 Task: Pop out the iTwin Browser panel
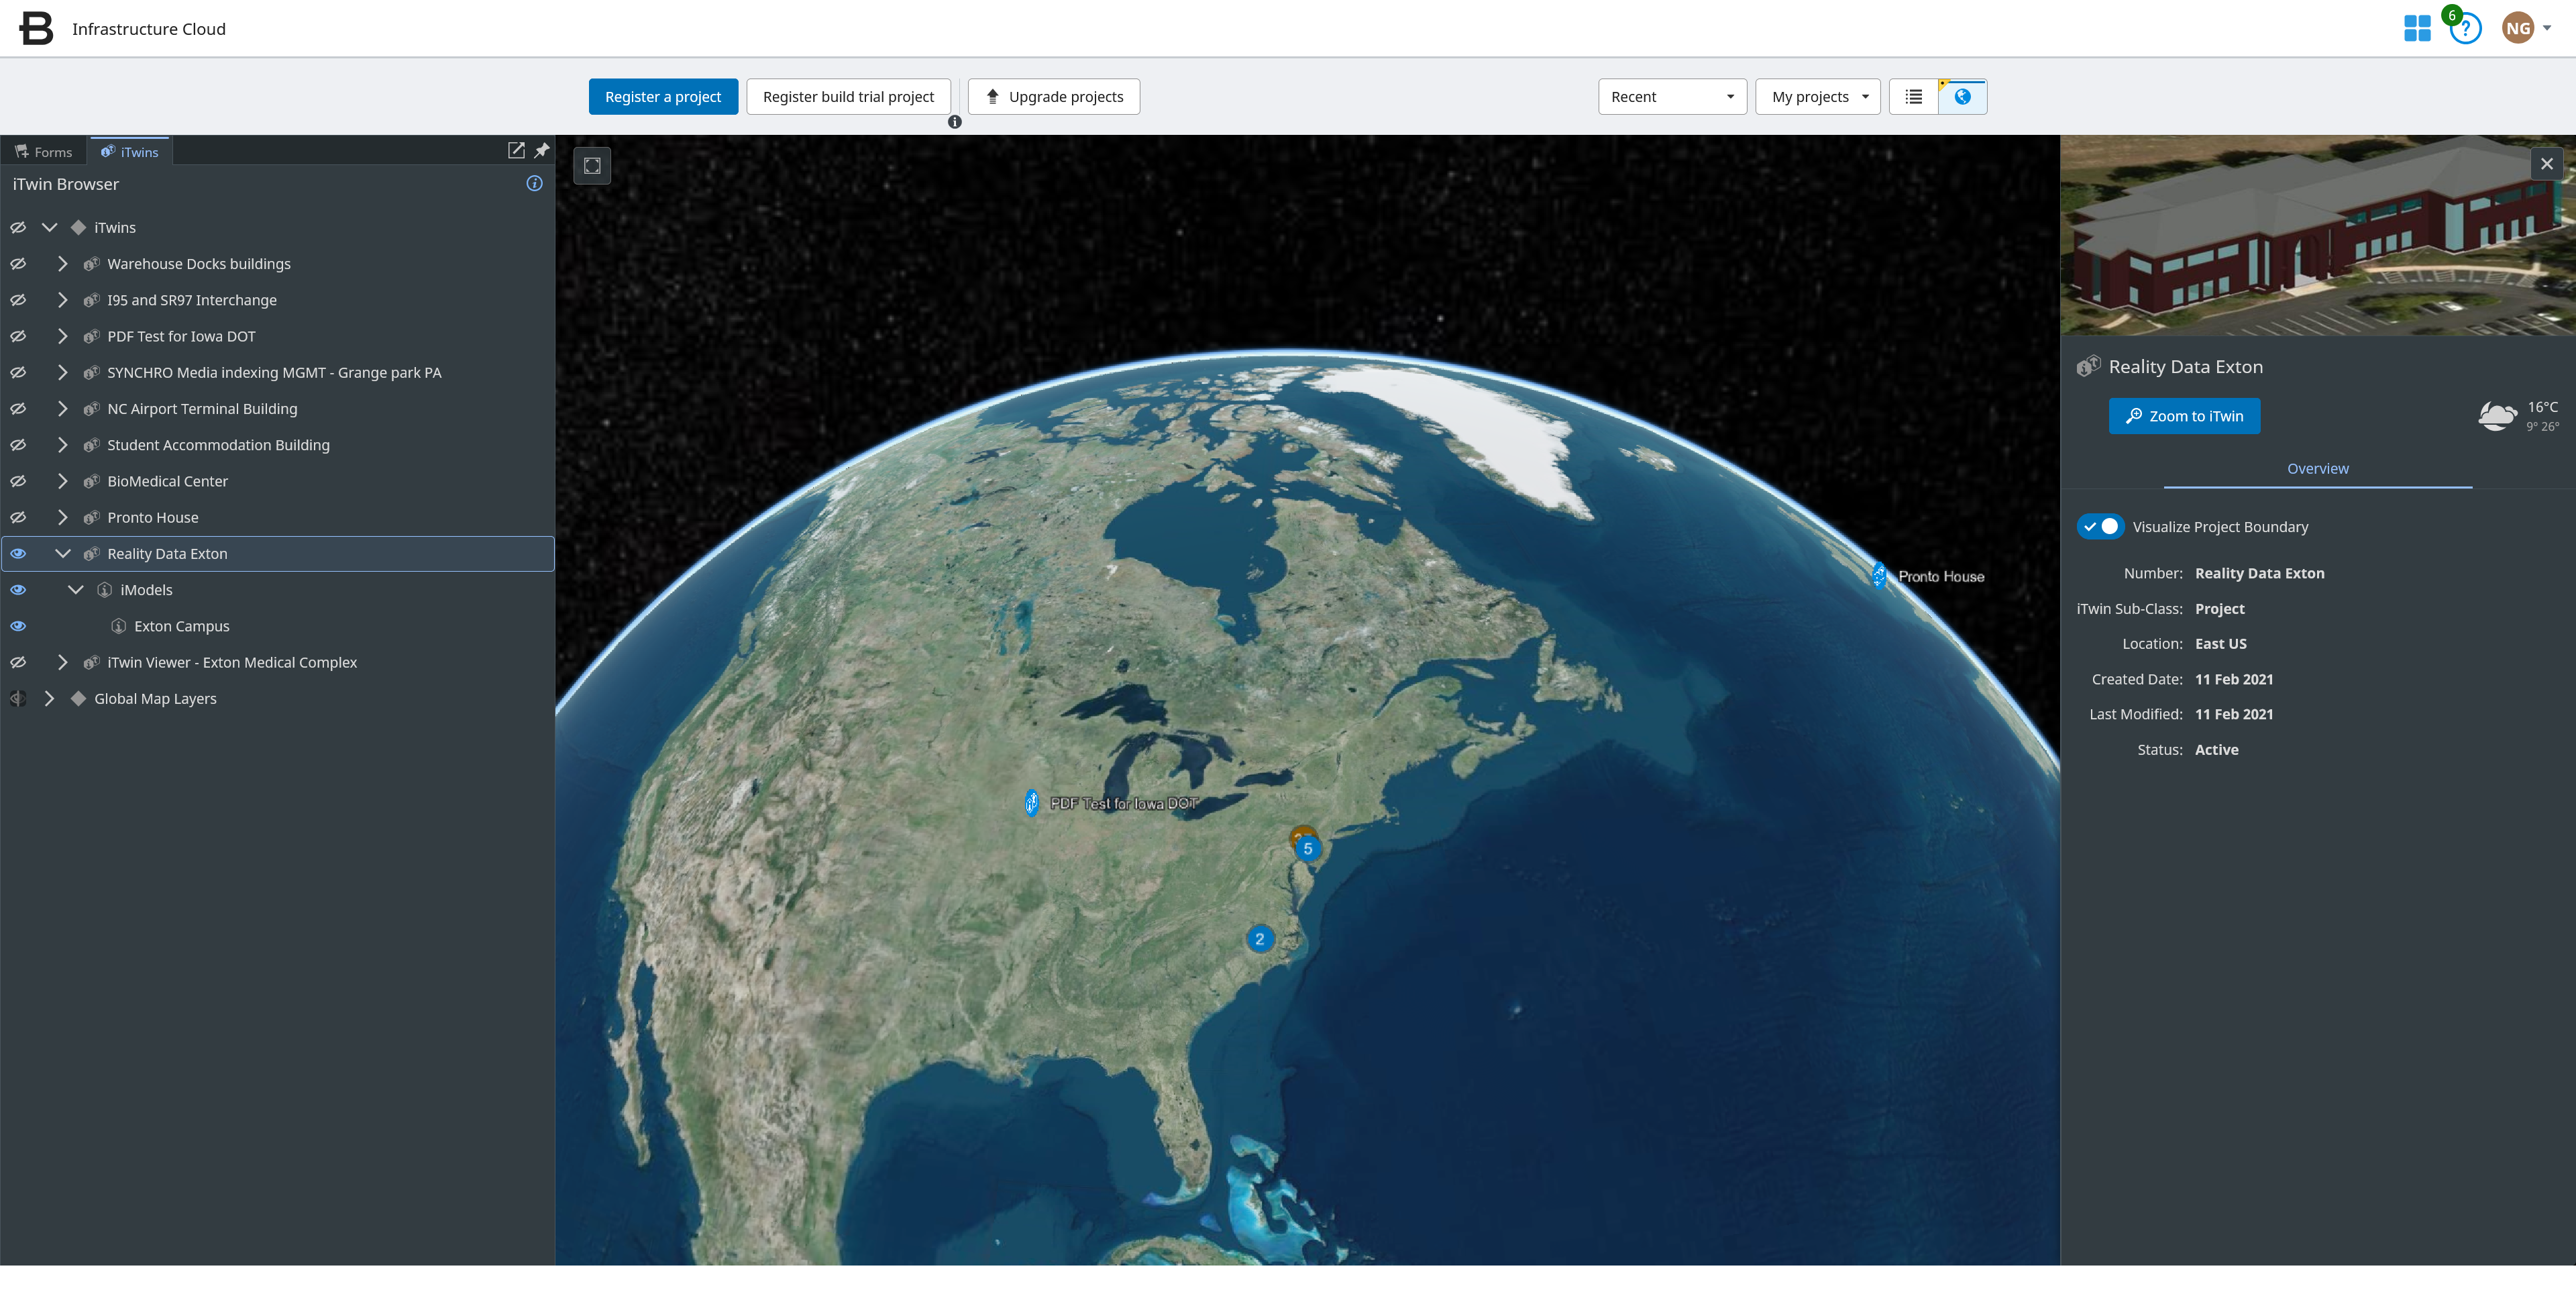(516, 150)
